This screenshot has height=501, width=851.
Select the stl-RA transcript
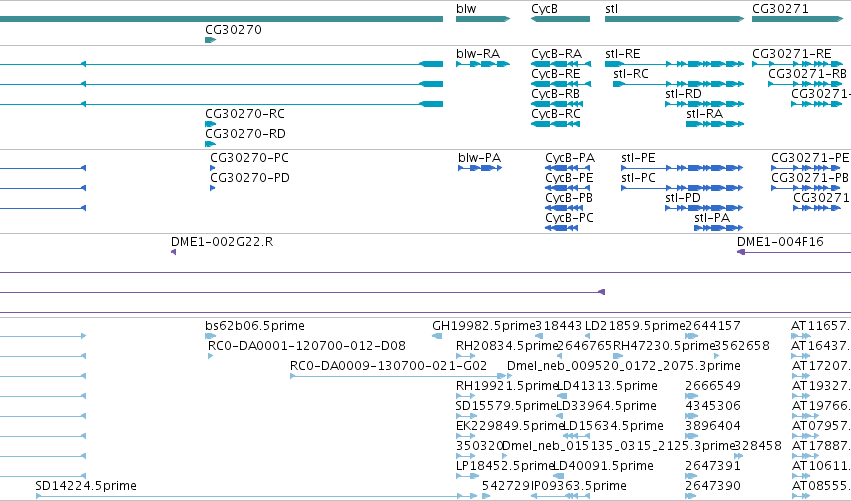point(715,124)
